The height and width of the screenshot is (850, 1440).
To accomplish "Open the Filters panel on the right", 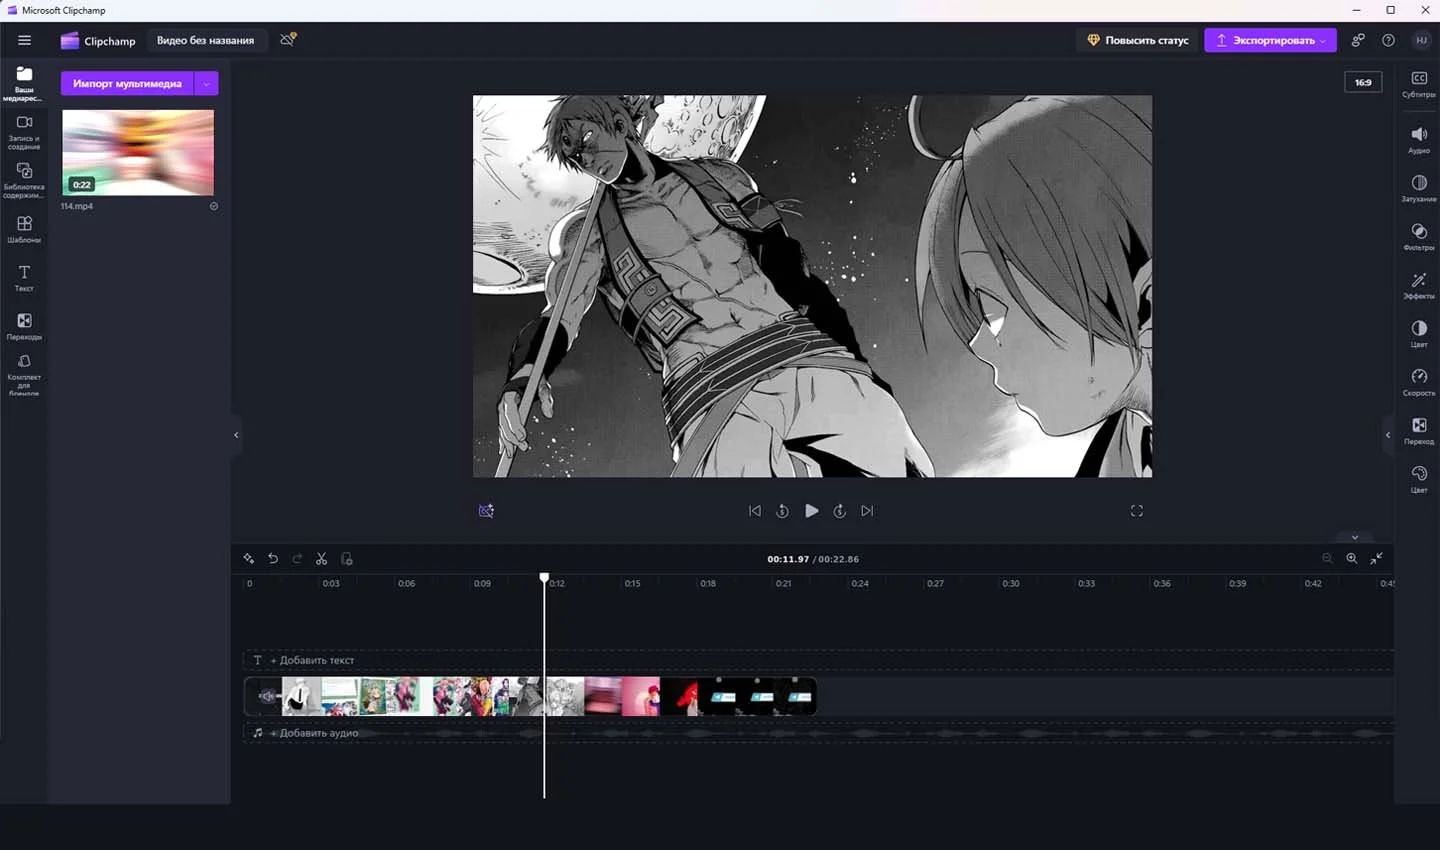I will pyautogui.click(x=1418, y=237).
